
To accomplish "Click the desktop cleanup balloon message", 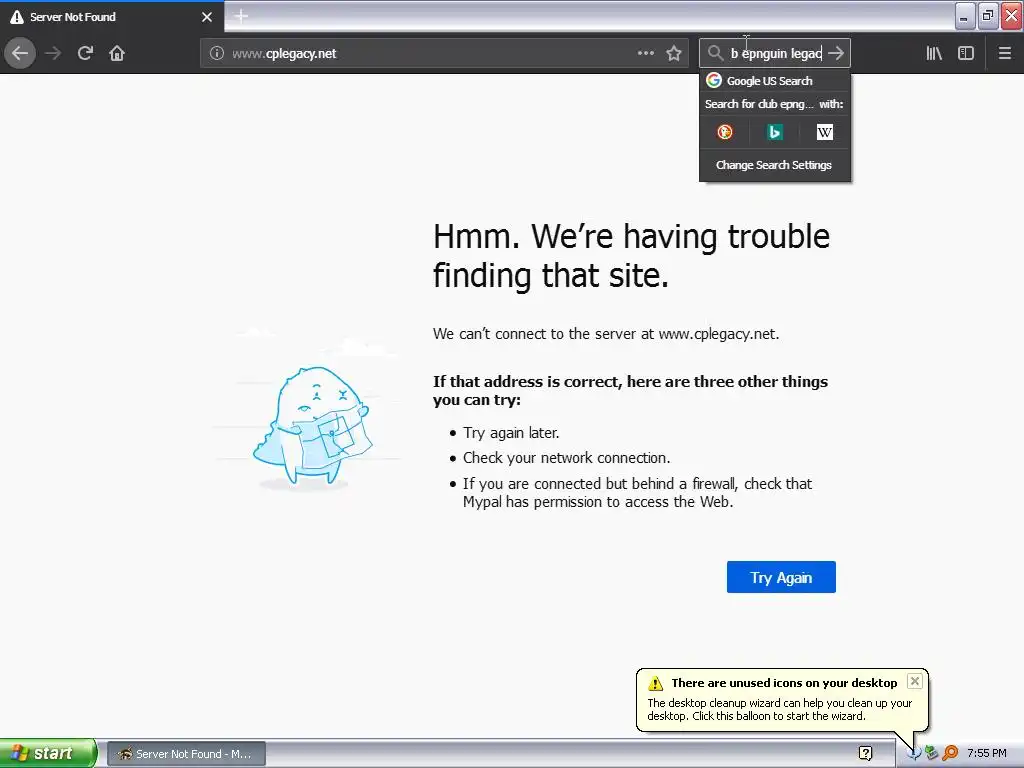I will pyautogui.click(x=779, y=710).
